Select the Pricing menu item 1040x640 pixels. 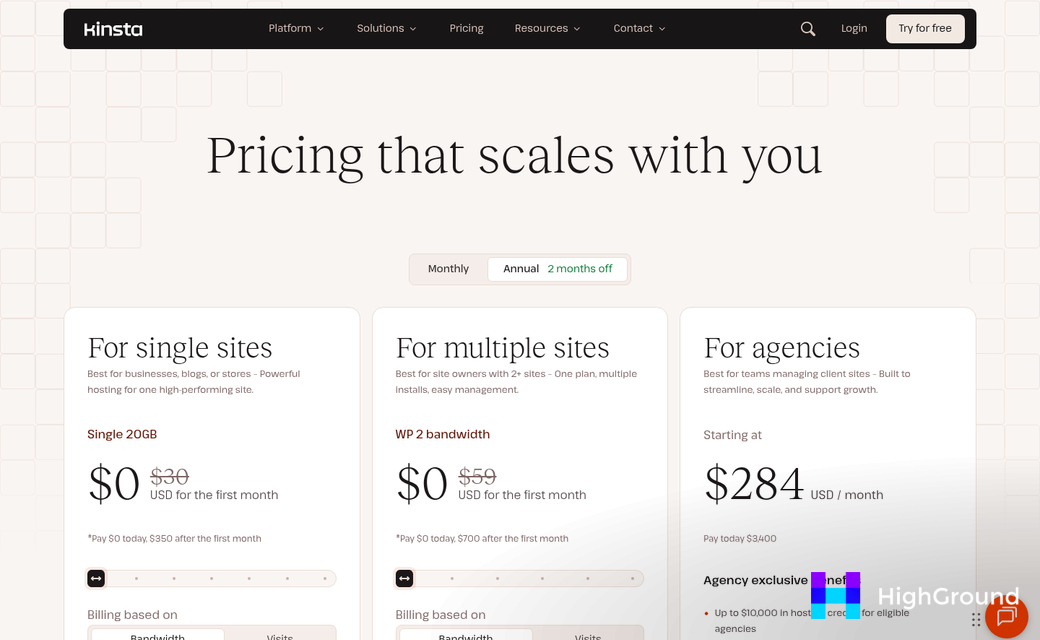[x=466, y=28]
